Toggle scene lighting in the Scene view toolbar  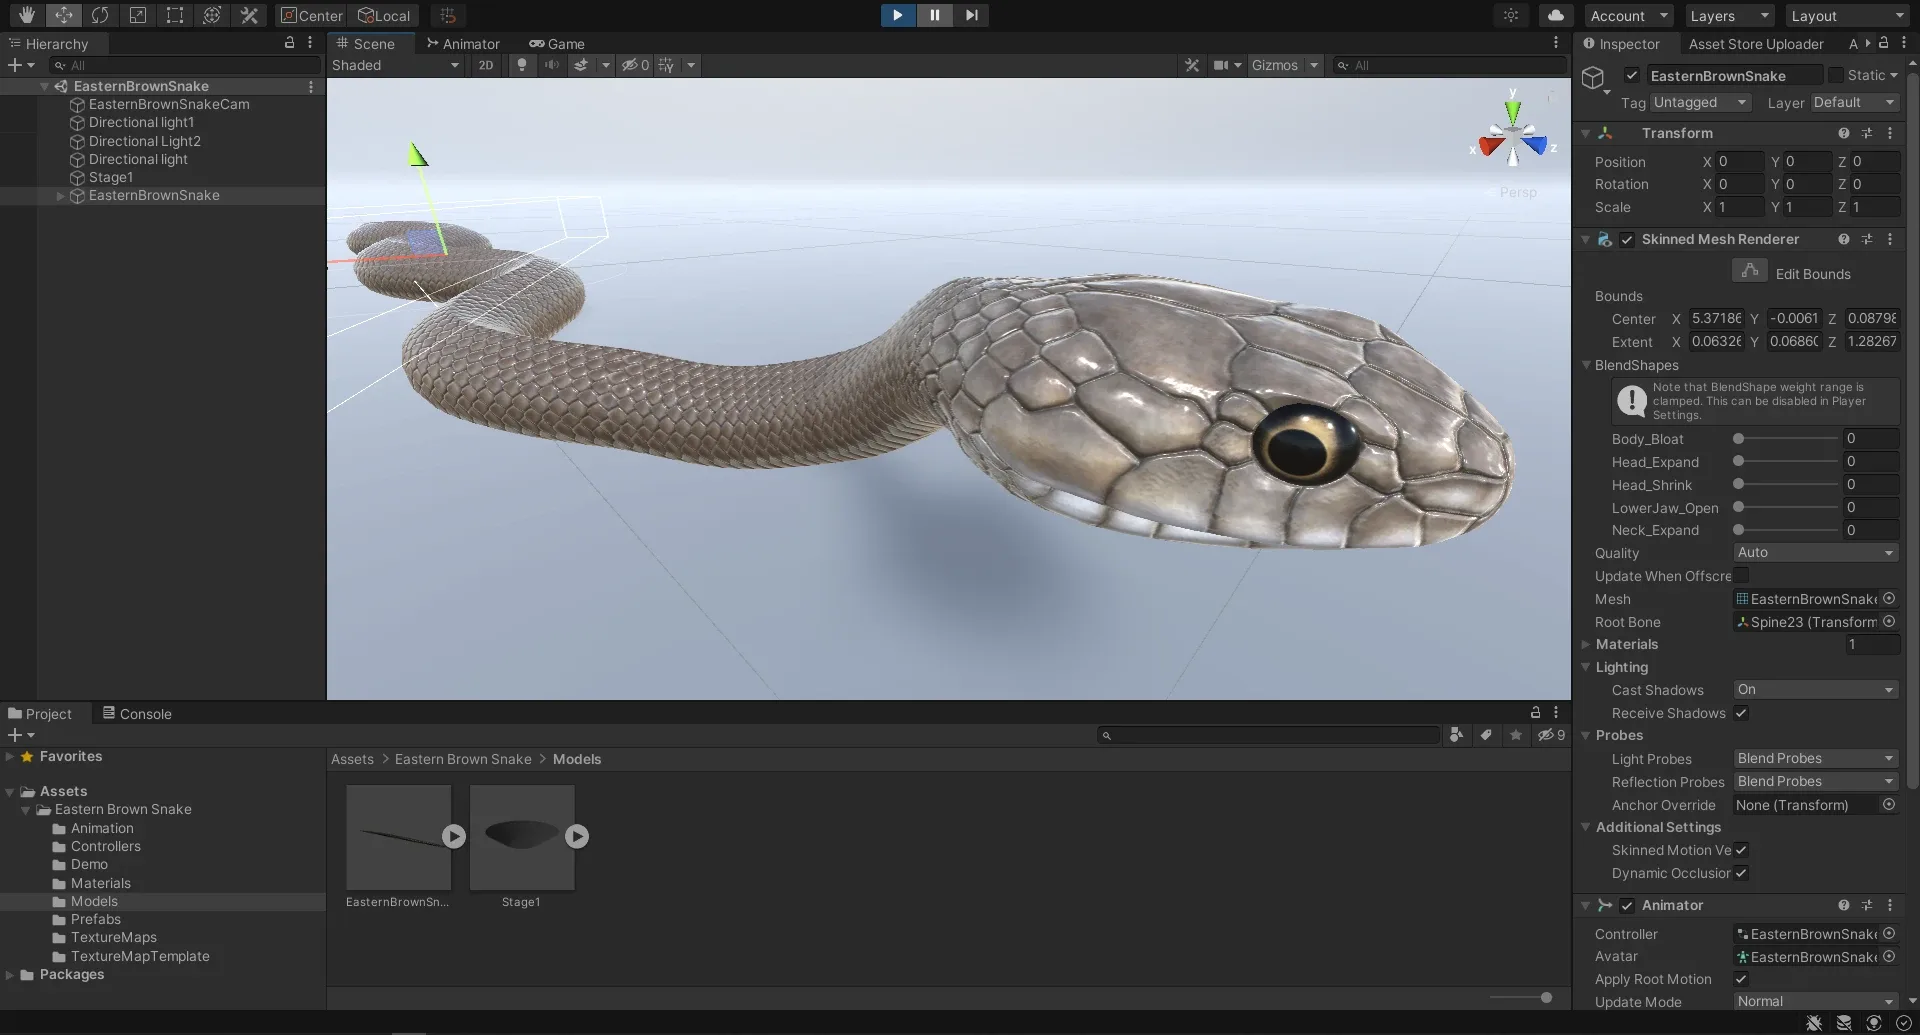click(522, 65)
